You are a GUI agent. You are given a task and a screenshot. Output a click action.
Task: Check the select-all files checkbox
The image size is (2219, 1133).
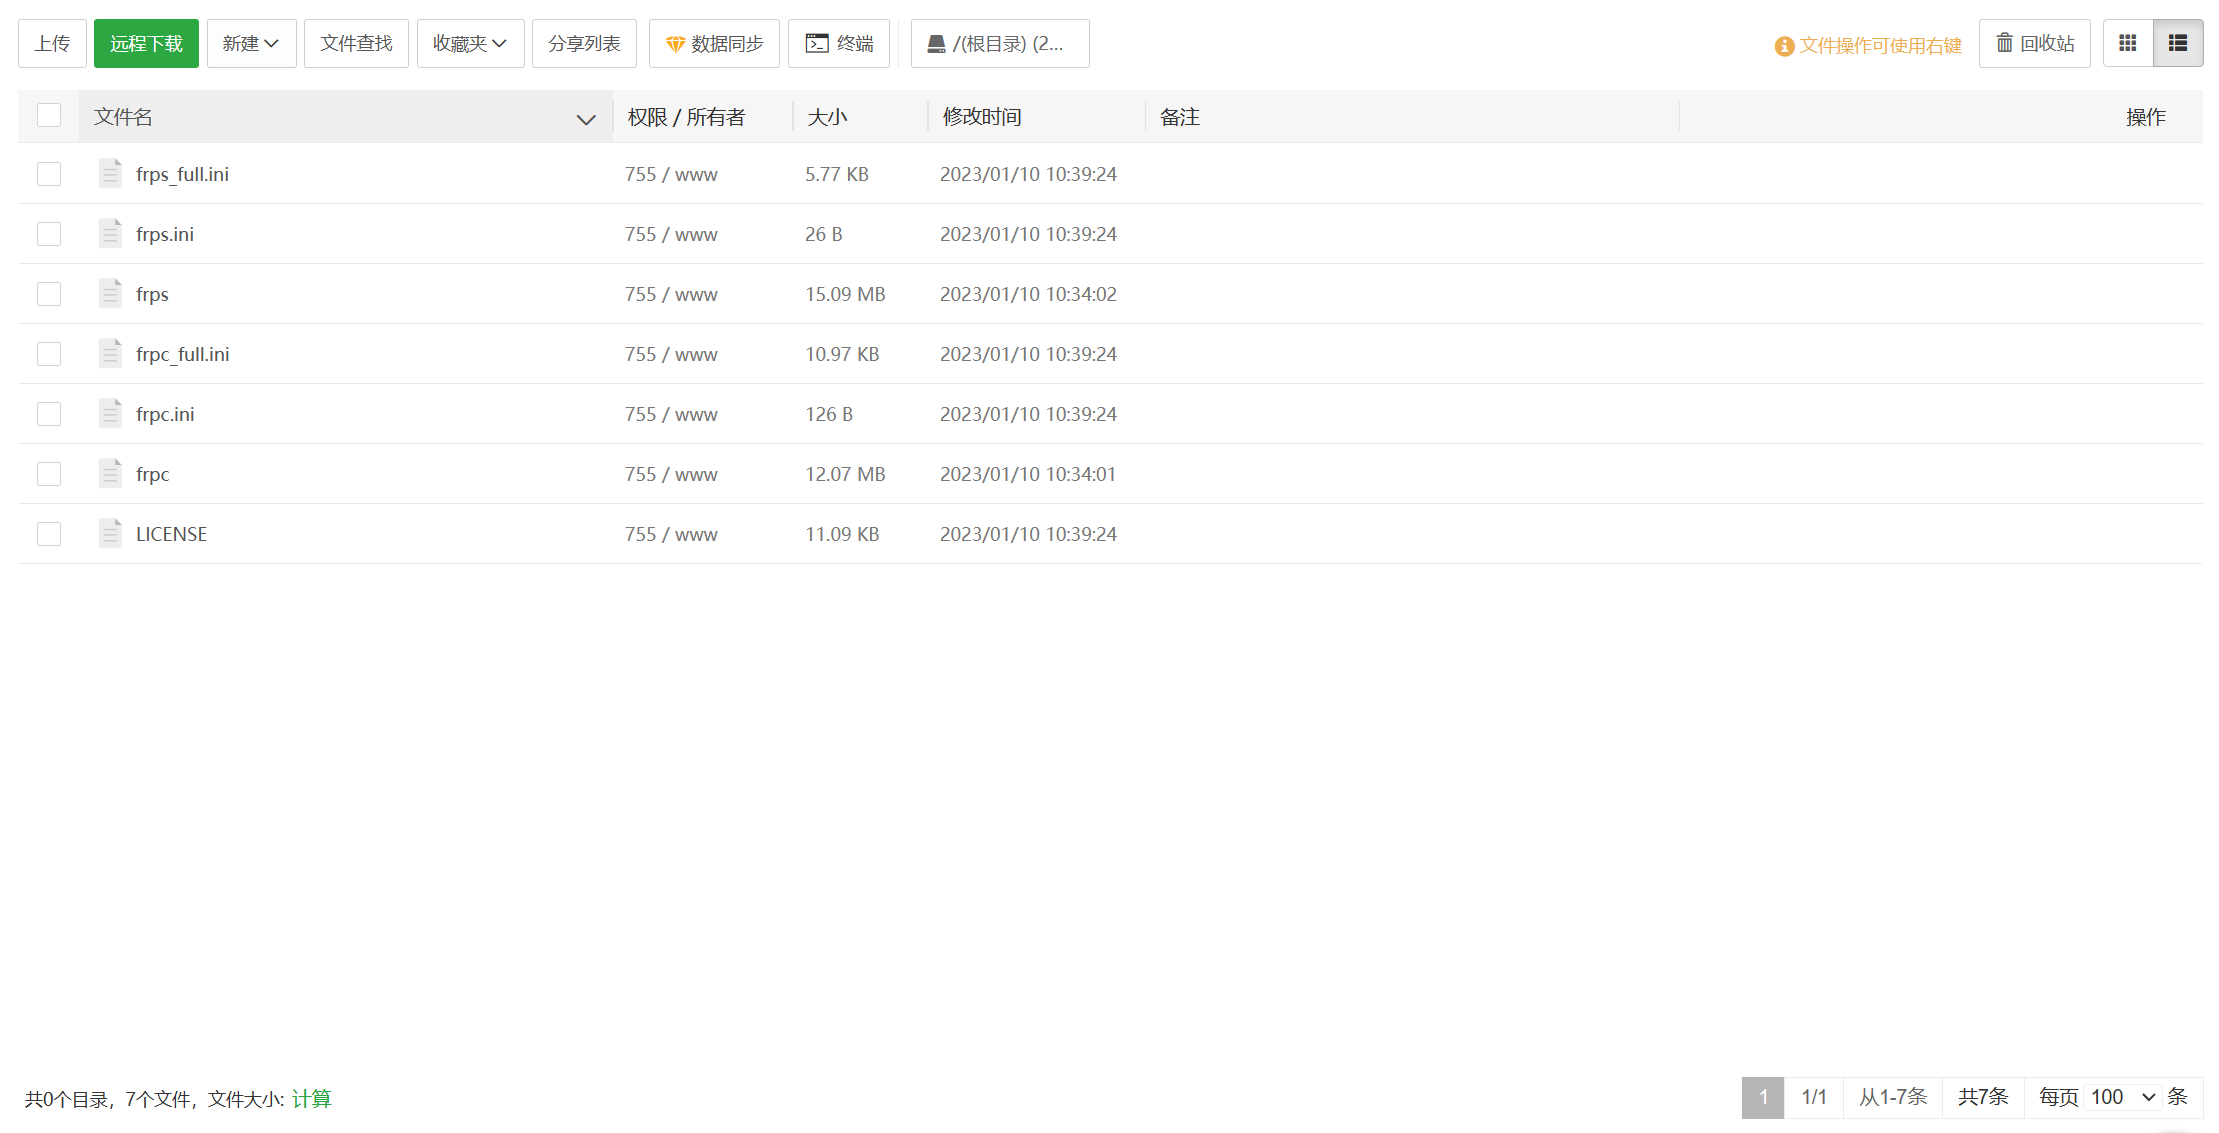pyautogui.click(x=49, y=116)
